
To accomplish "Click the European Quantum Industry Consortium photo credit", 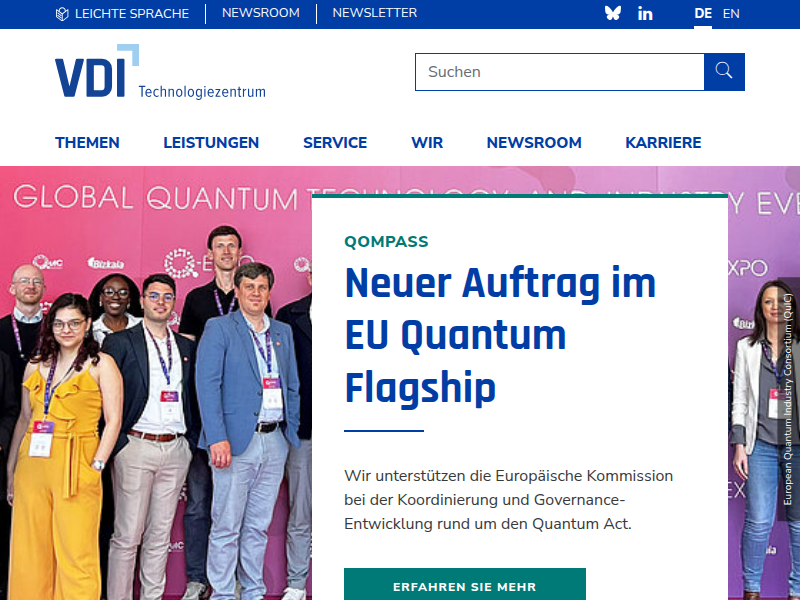I will pyautogui.click(x=787, y=399).
